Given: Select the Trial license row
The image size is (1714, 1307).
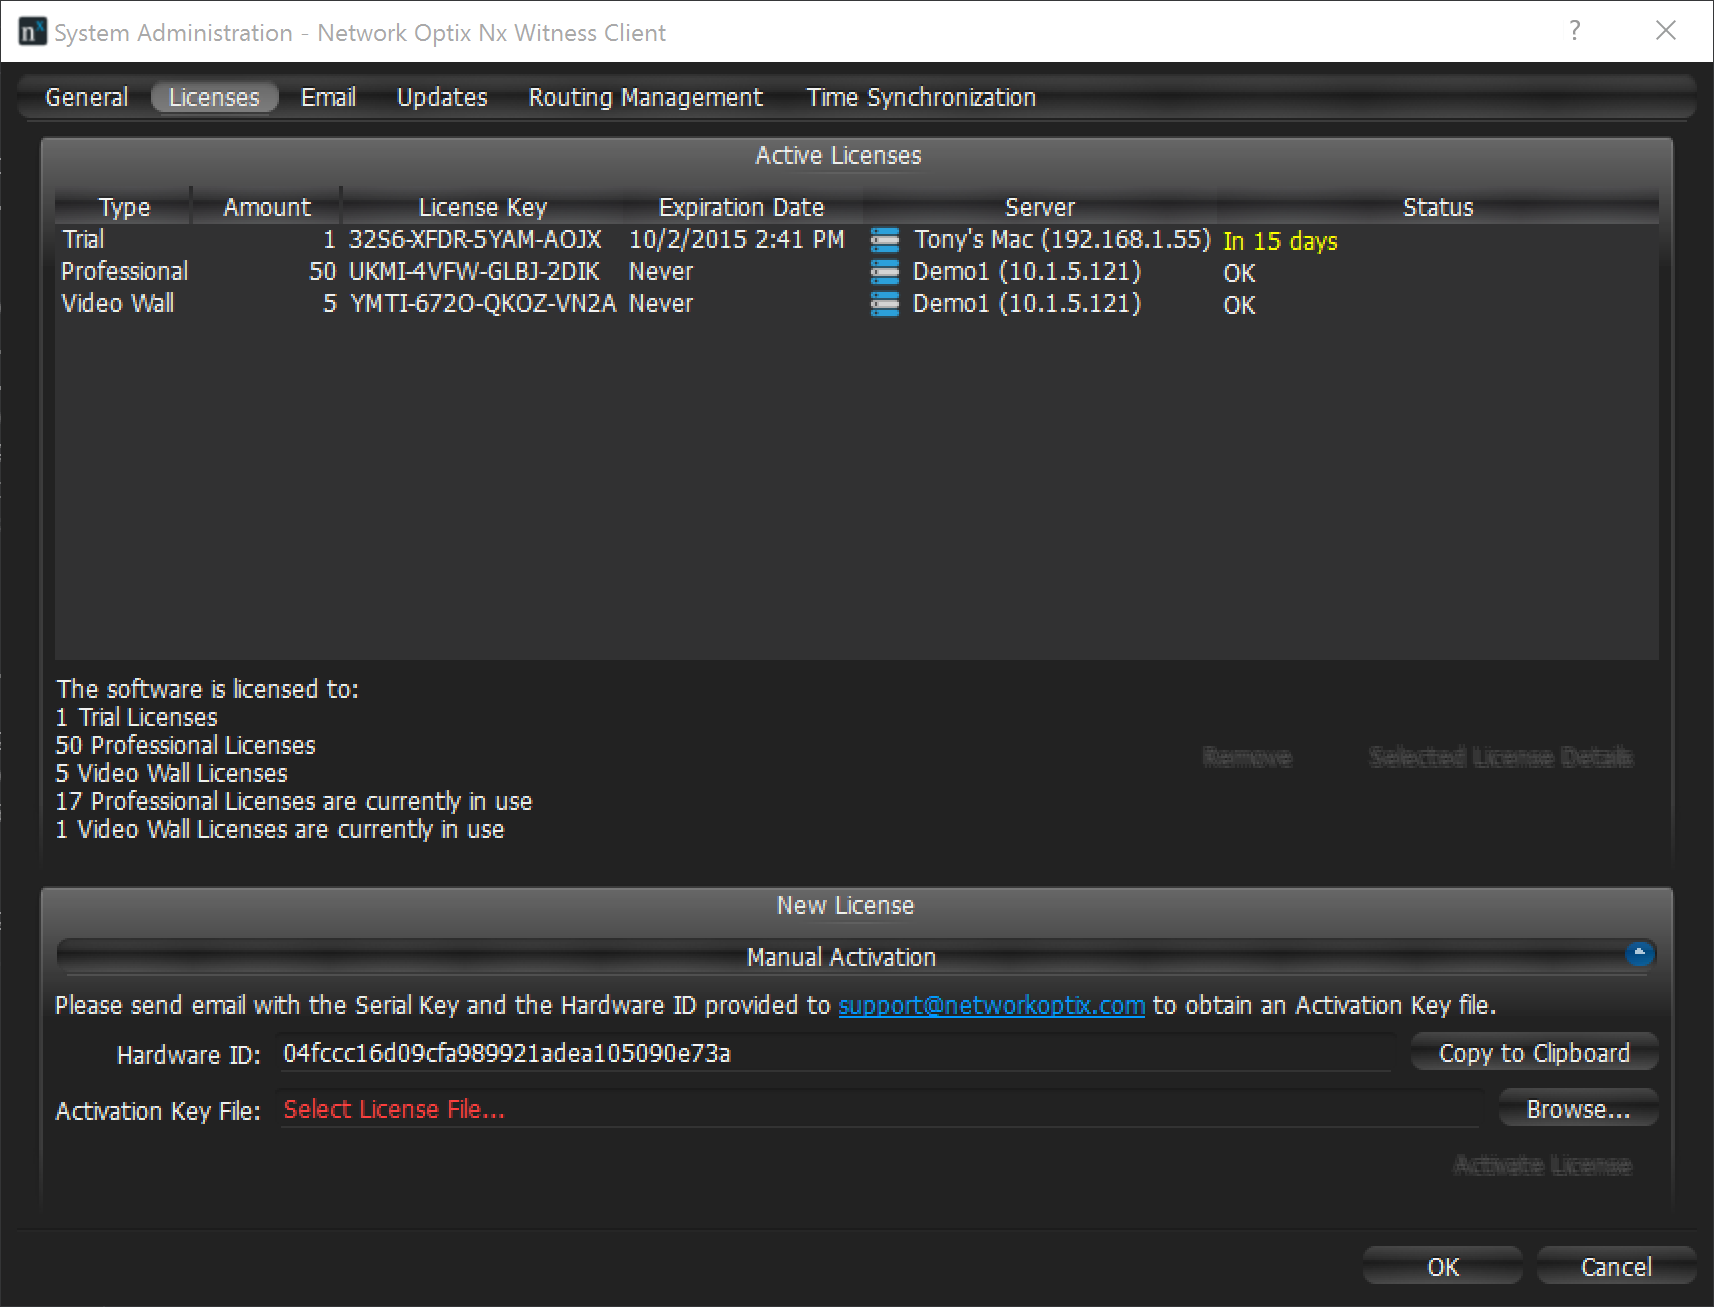Looking at the screenshot, I should (x=856, y=240).
